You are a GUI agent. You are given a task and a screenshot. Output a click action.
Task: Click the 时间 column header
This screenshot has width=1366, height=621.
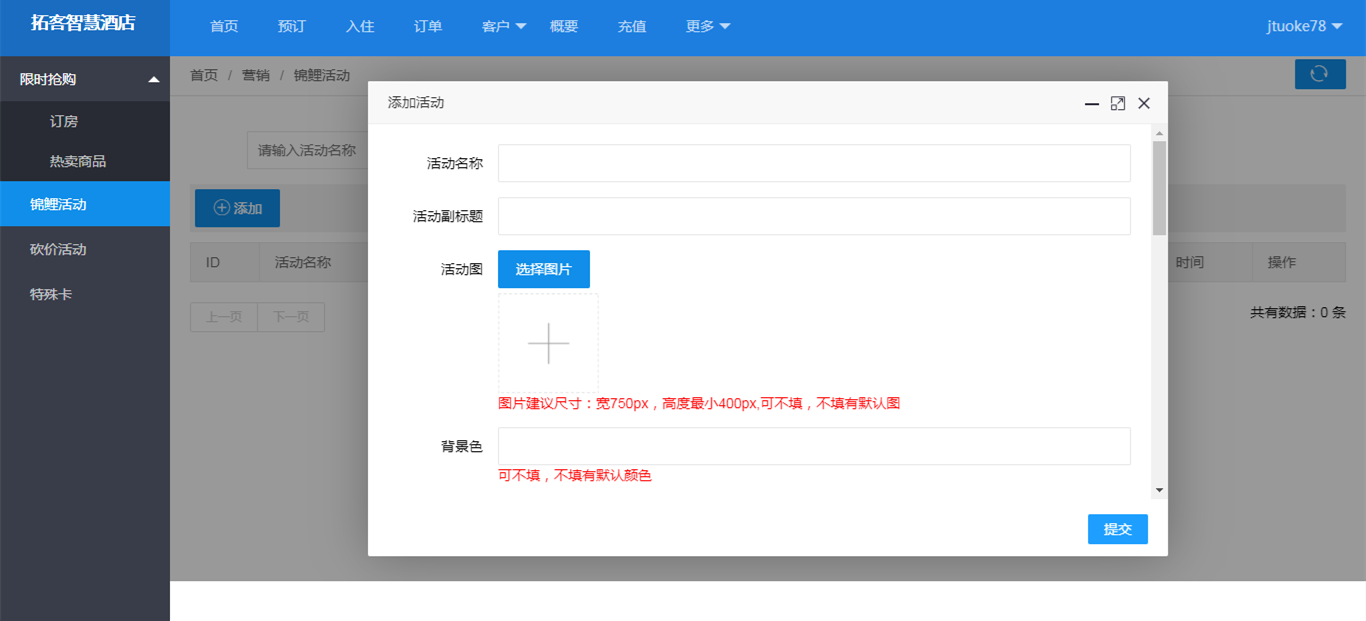tap(1190, 262)
